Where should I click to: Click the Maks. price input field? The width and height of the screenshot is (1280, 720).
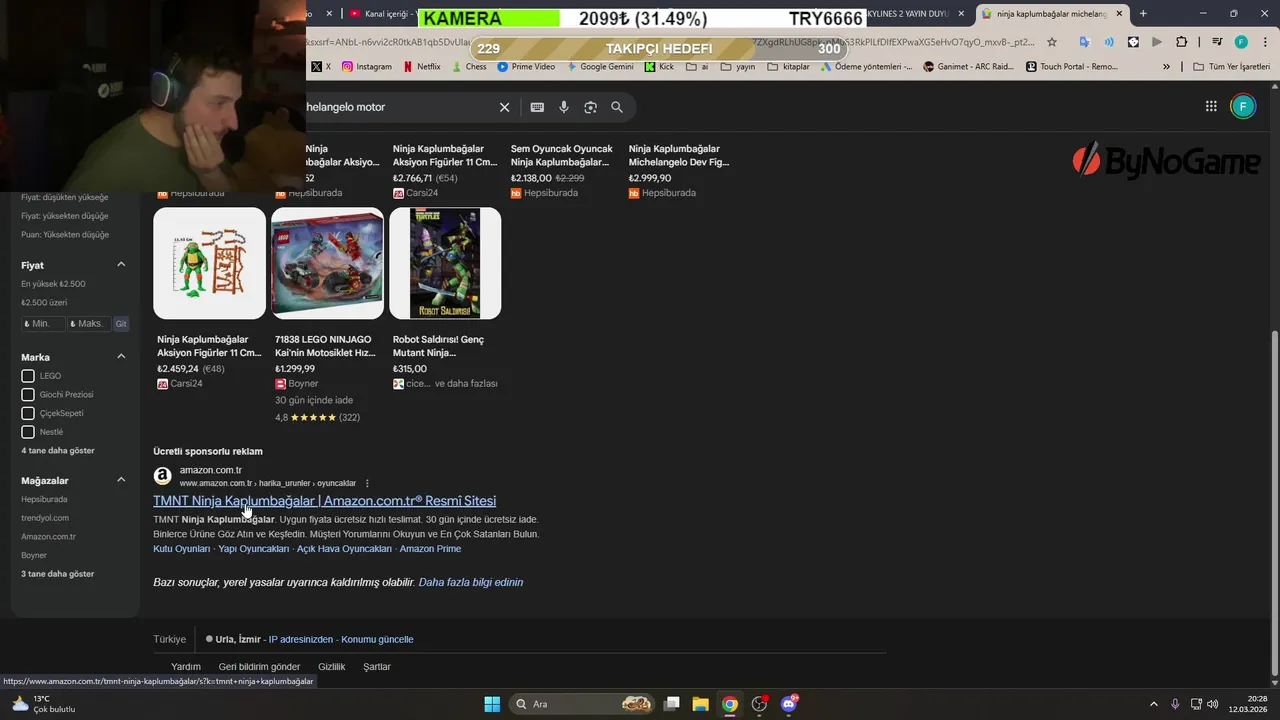pyautogui.click(x=88, y=324)
